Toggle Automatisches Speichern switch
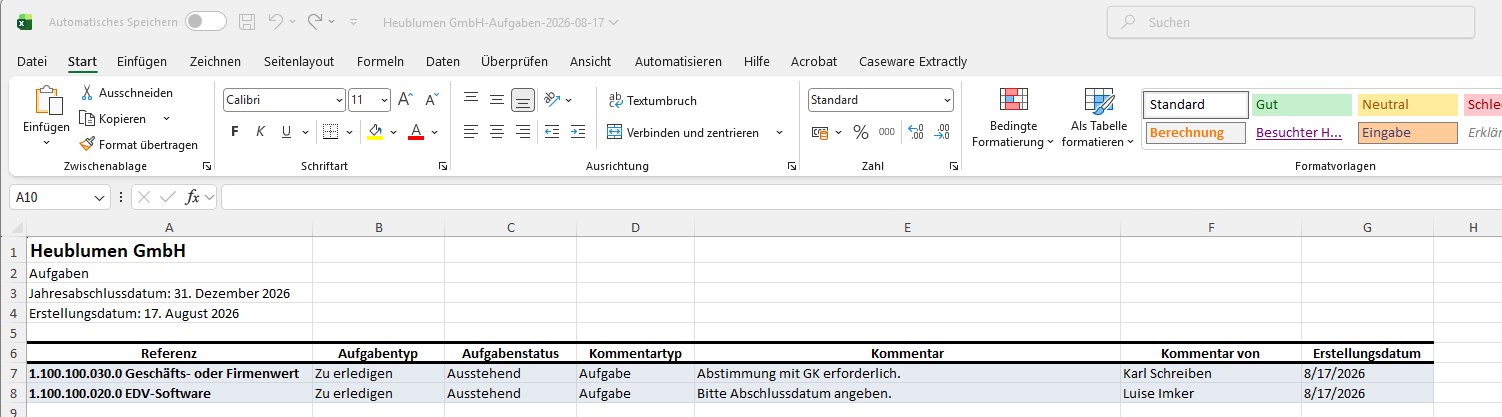 click(205, 21)
